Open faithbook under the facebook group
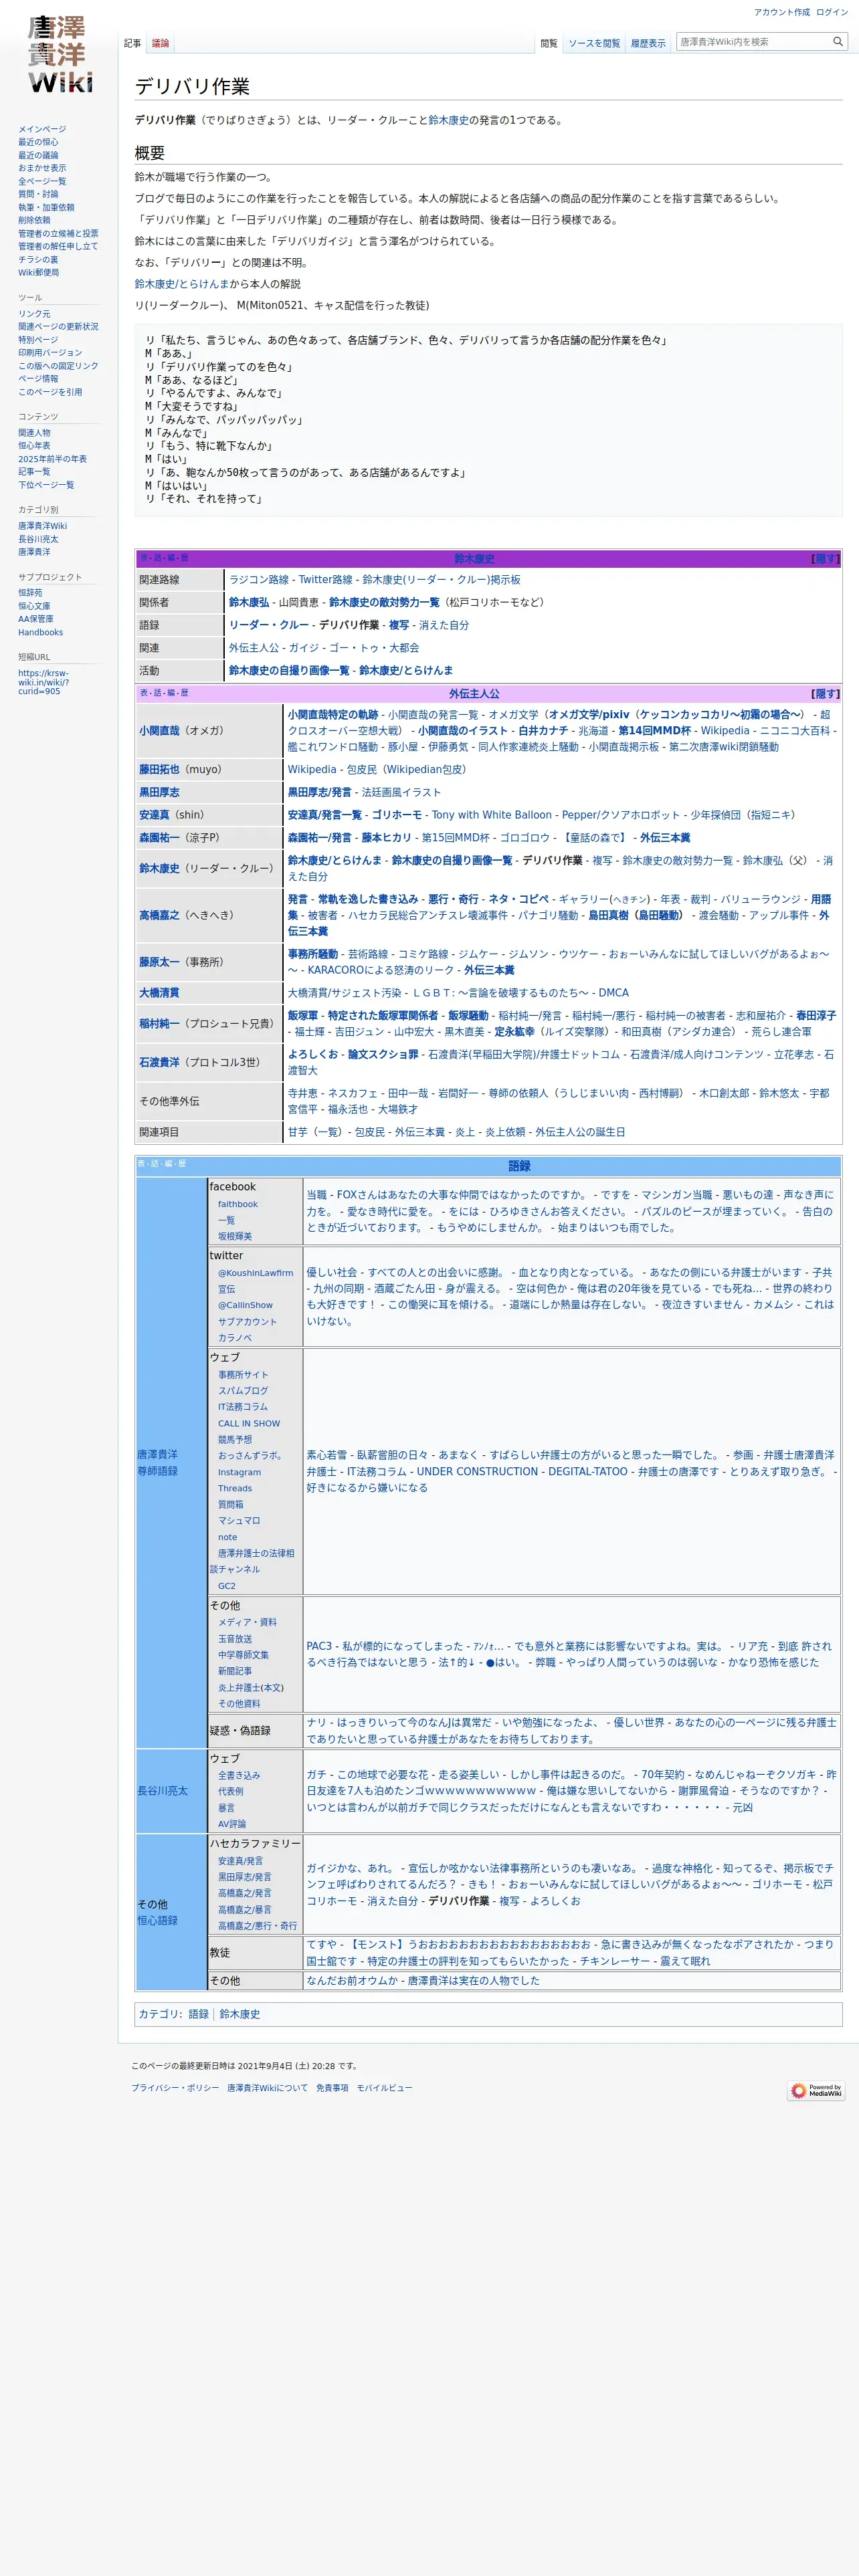Viewport: 859px width, 2576px height. 238,1205
